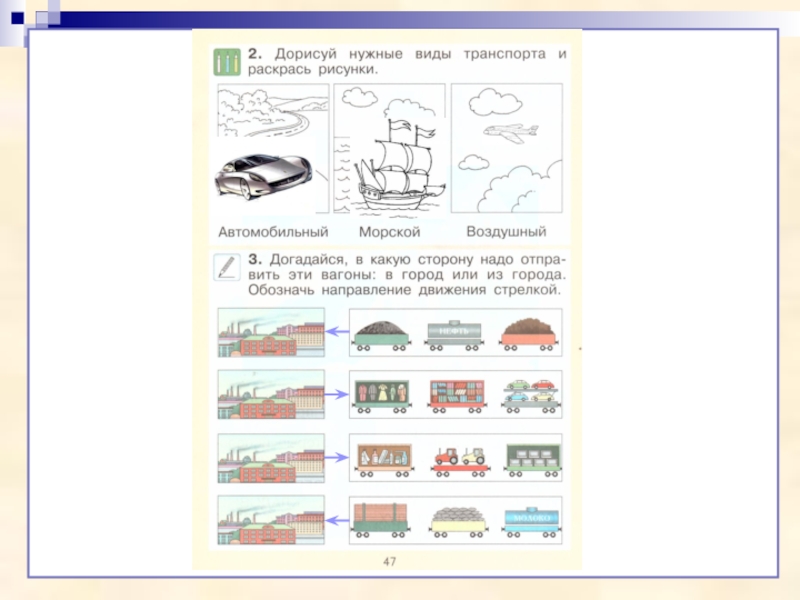Click the arrow beside the clothing wagon
This screenshot has width=800, height=600.
point(337,394)
